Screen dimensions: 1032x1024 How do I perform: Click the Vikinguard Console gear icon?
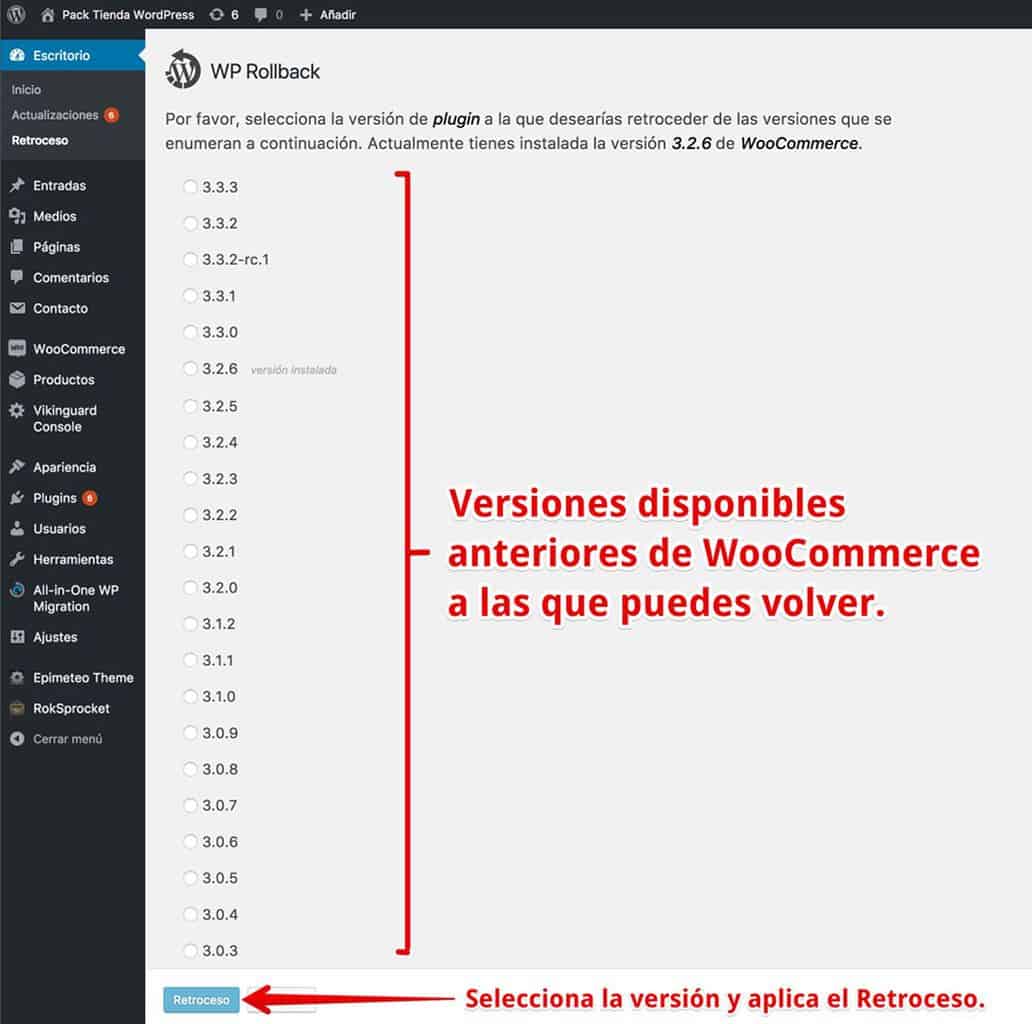[x=17, y=410]
